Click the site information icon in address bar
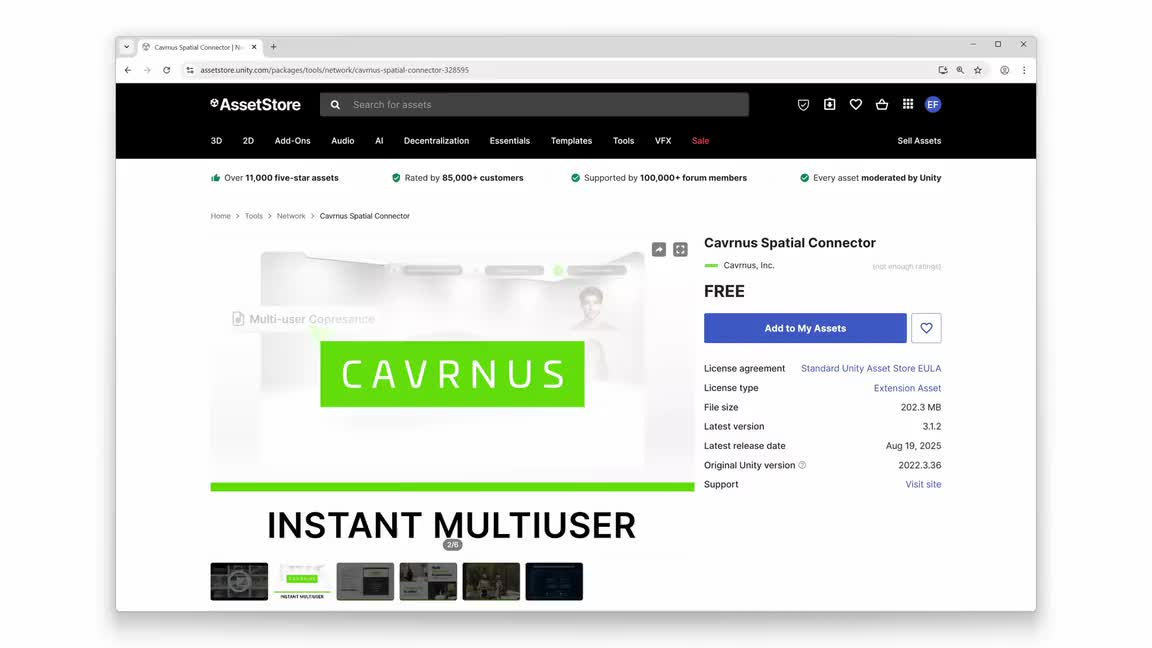The width and height of the screenshot is (1152, 648). [x=190, y=70]
